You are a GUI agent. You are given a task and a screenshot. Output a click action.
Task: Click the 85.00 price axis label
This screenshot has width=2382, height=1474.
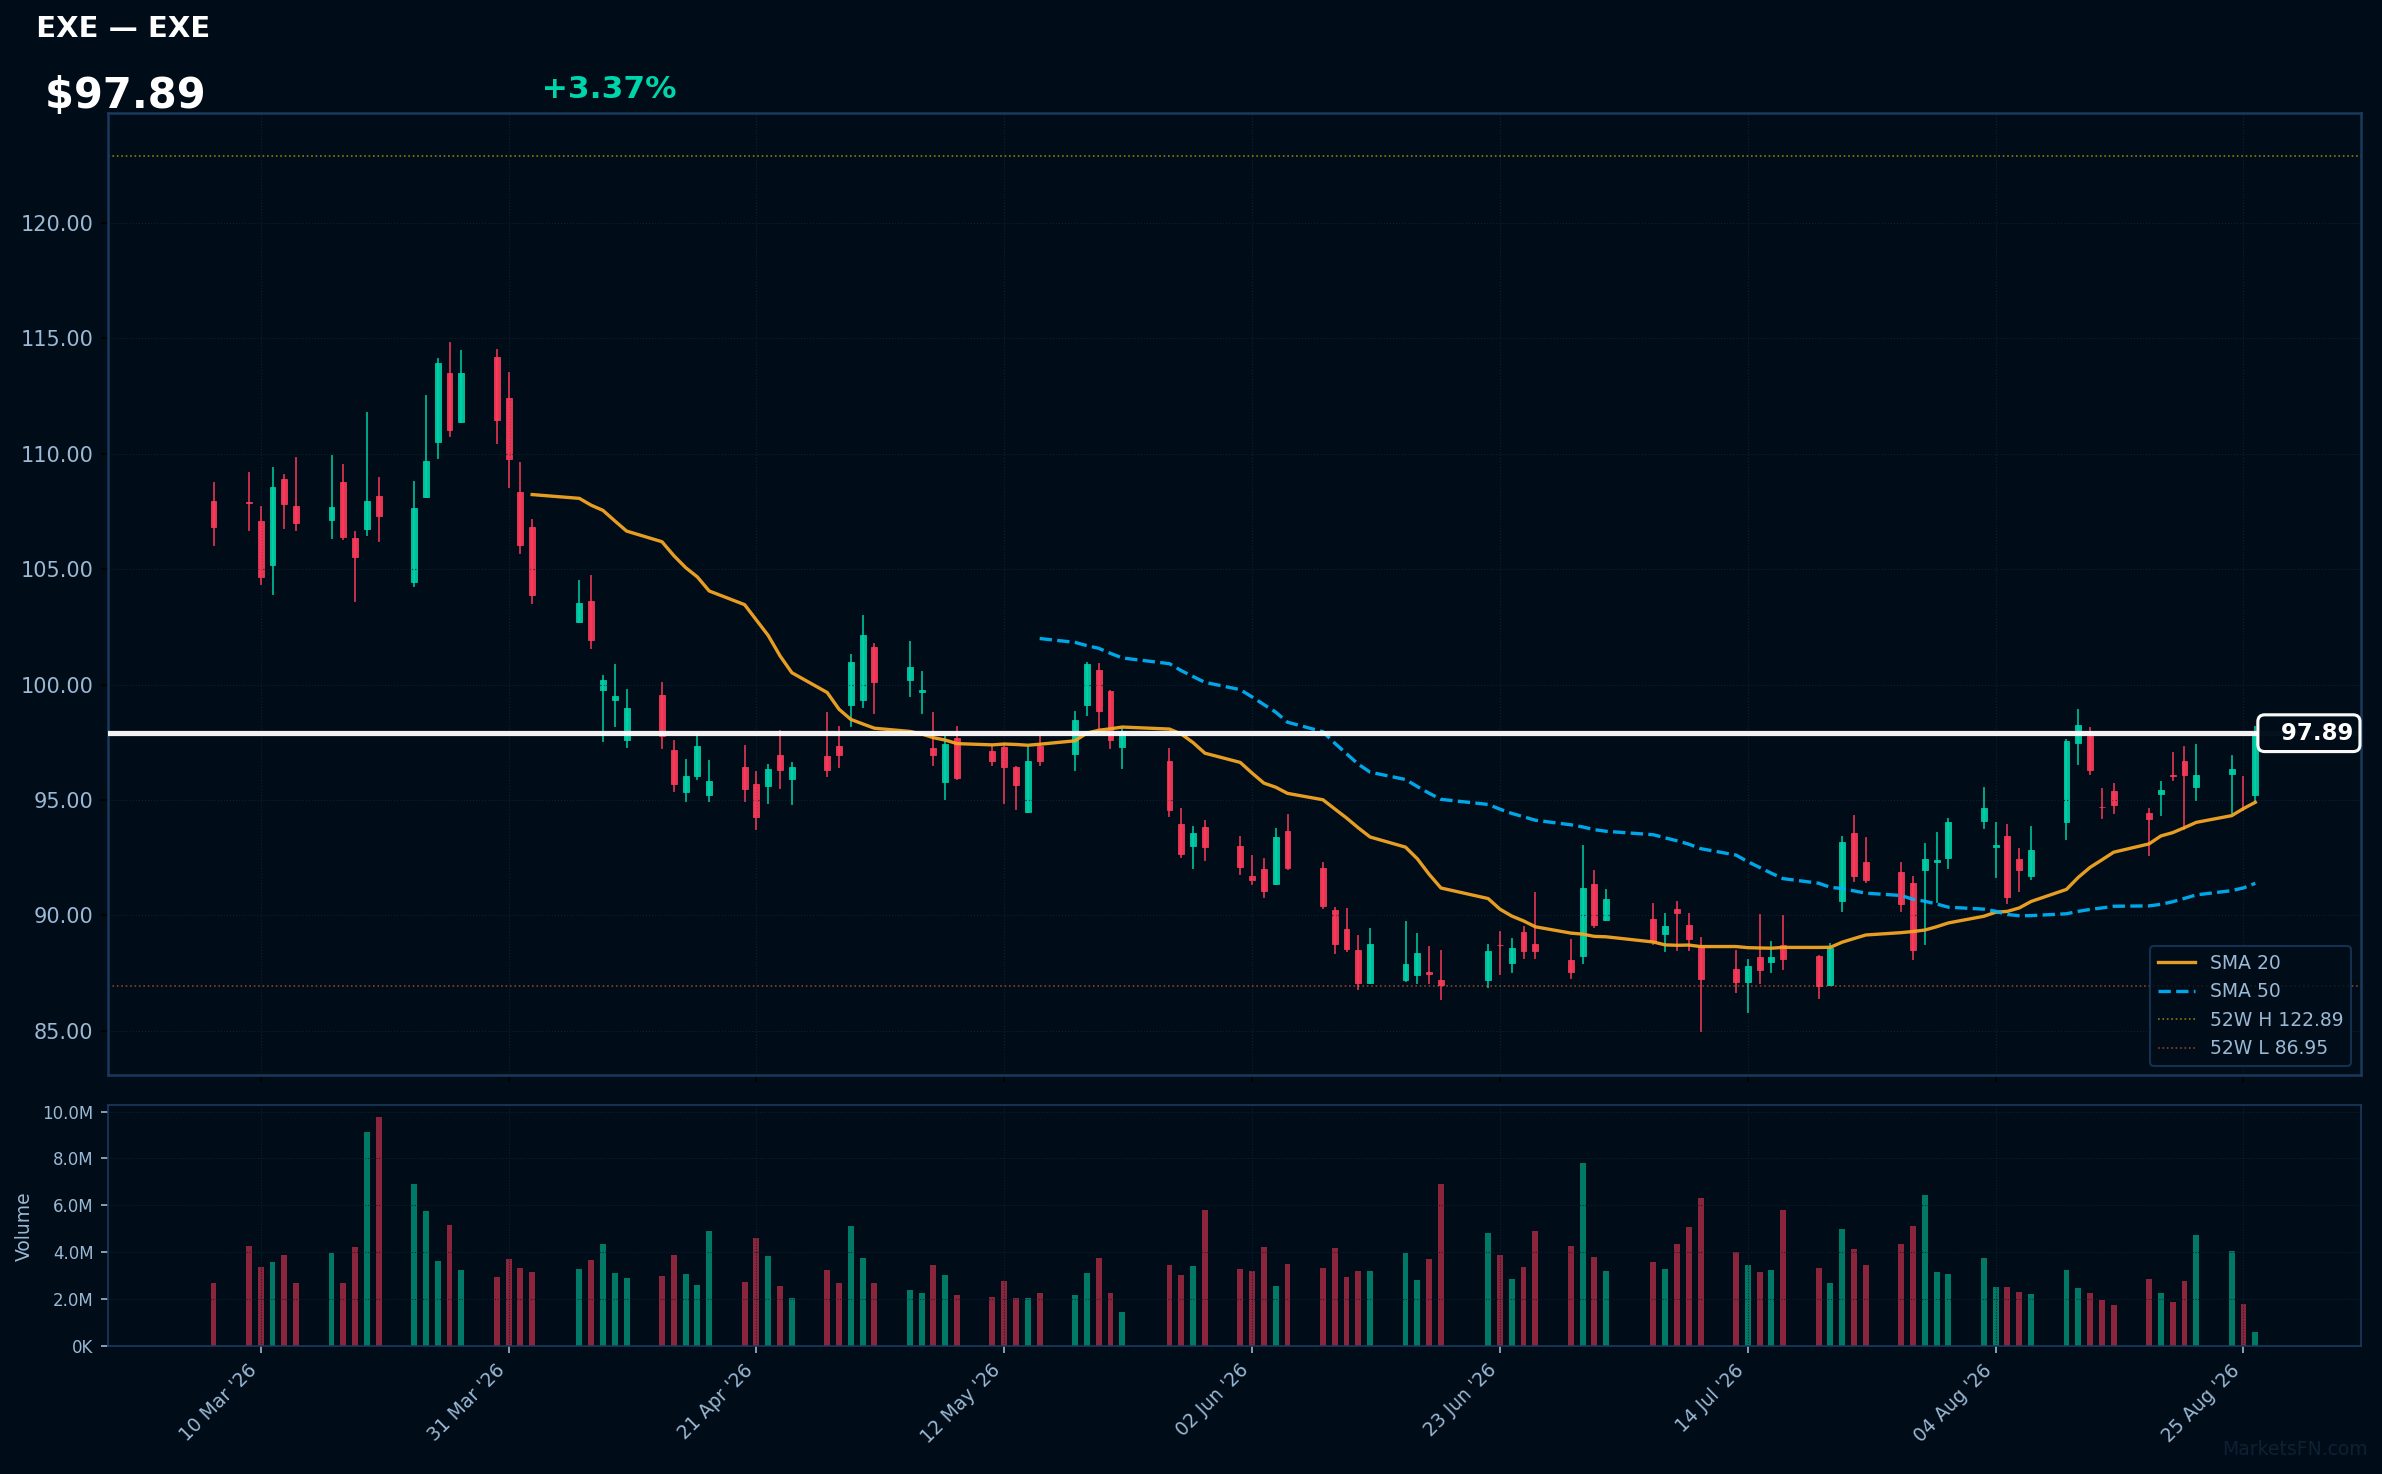63,1031
